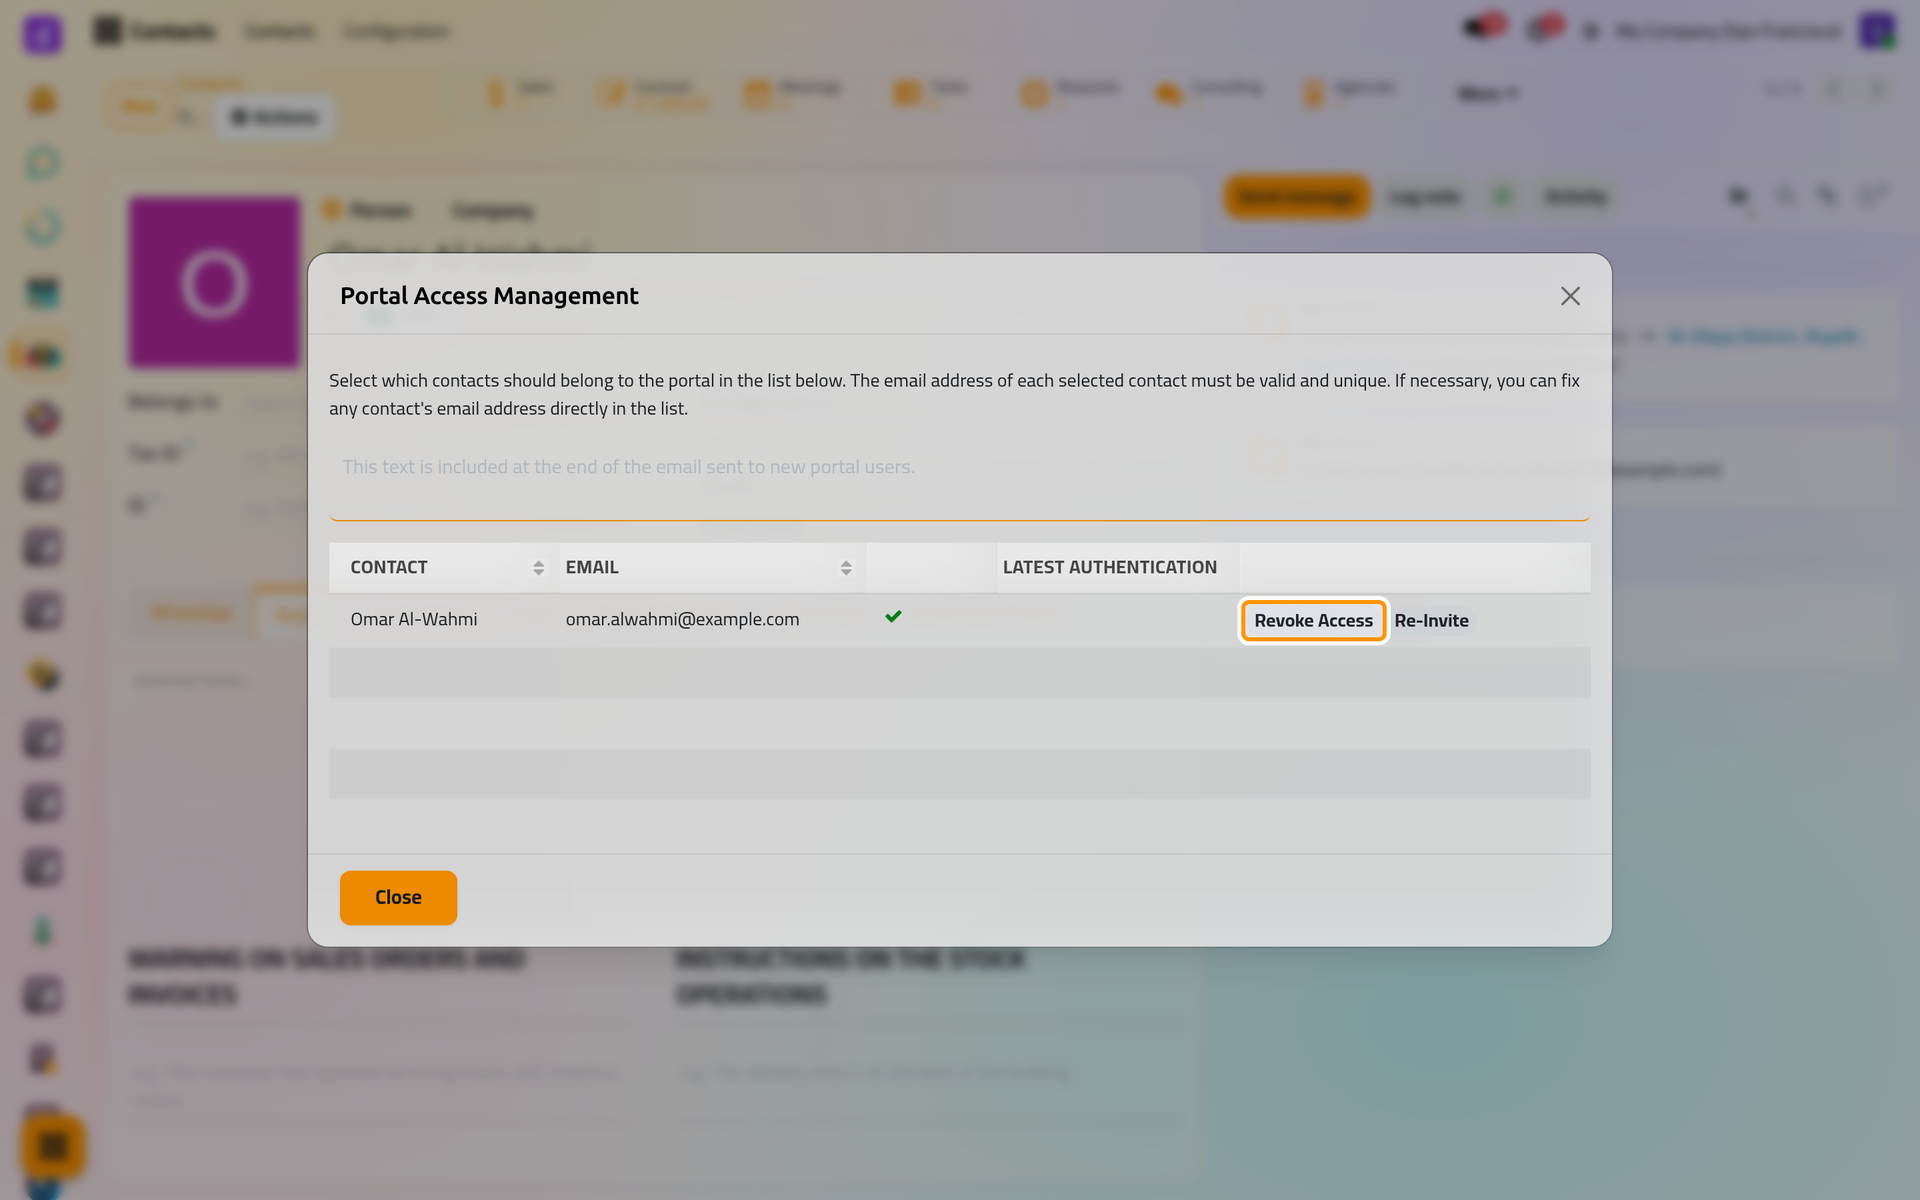Sort the table by Contact column
1920x1200 pixels.
point(443,567)
